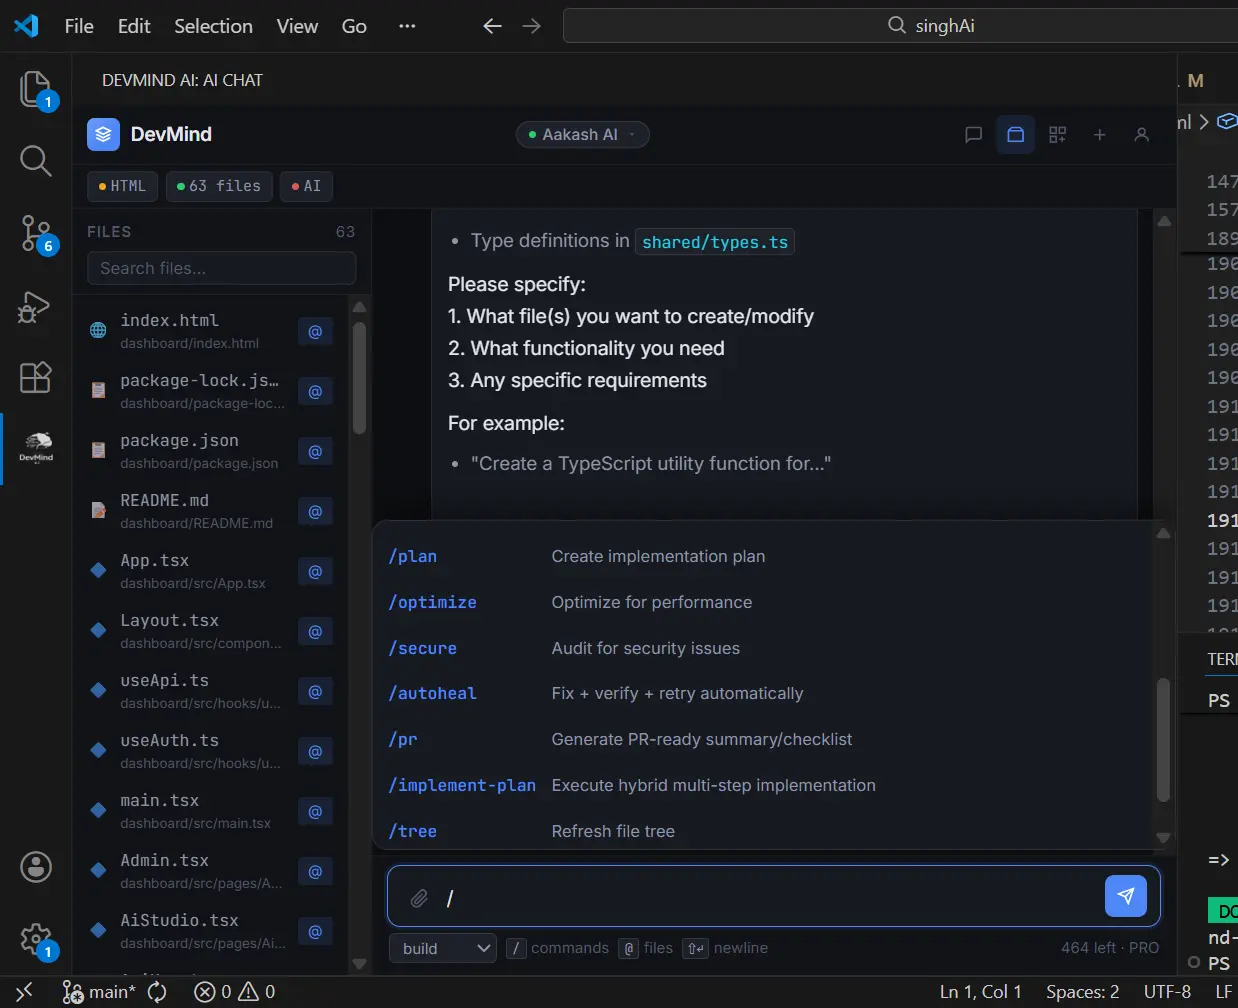
Task: Click the main* branch in status bar
Action: tap(100, 992)
